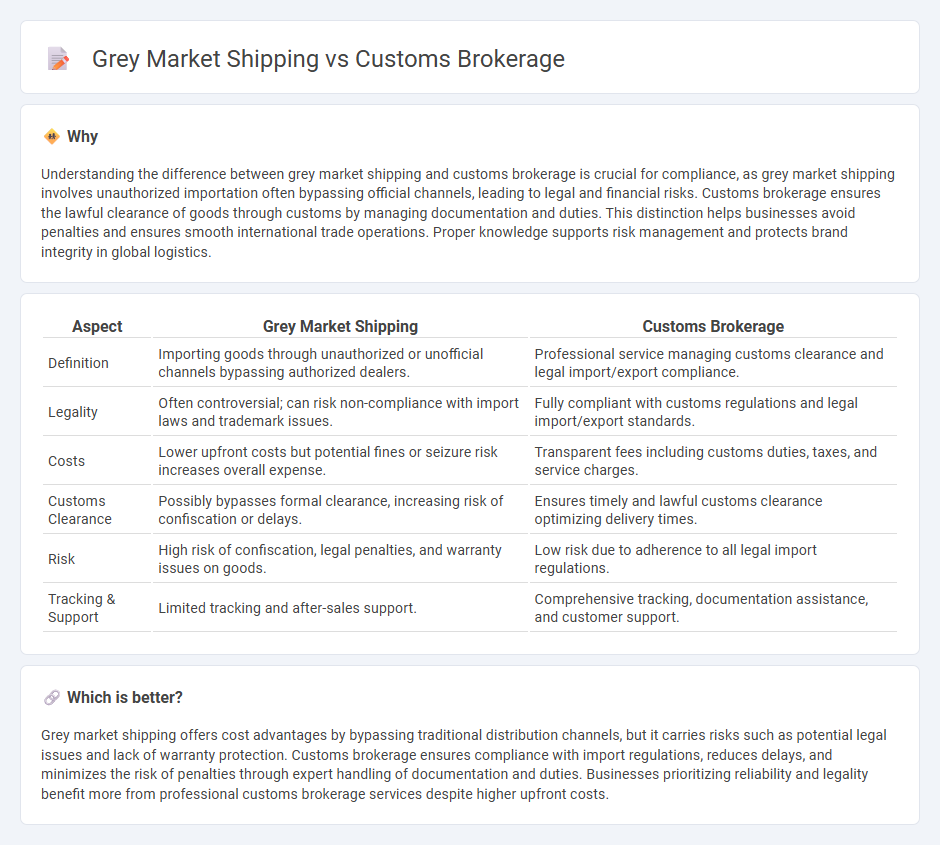Click the cell starting Low risk due to adherence
The width and height of the screenshot is (940, 845).
coord(713,559)
